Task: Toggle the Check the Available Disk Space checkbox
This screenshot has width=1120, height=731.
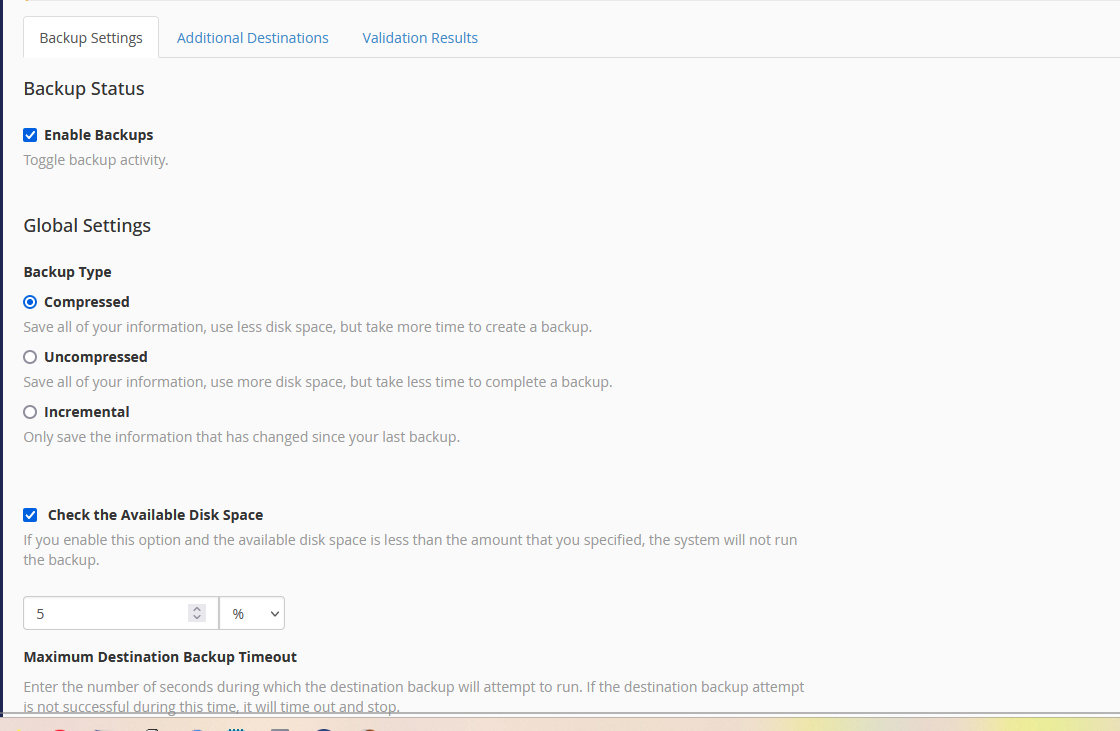Action: (30, 515)
